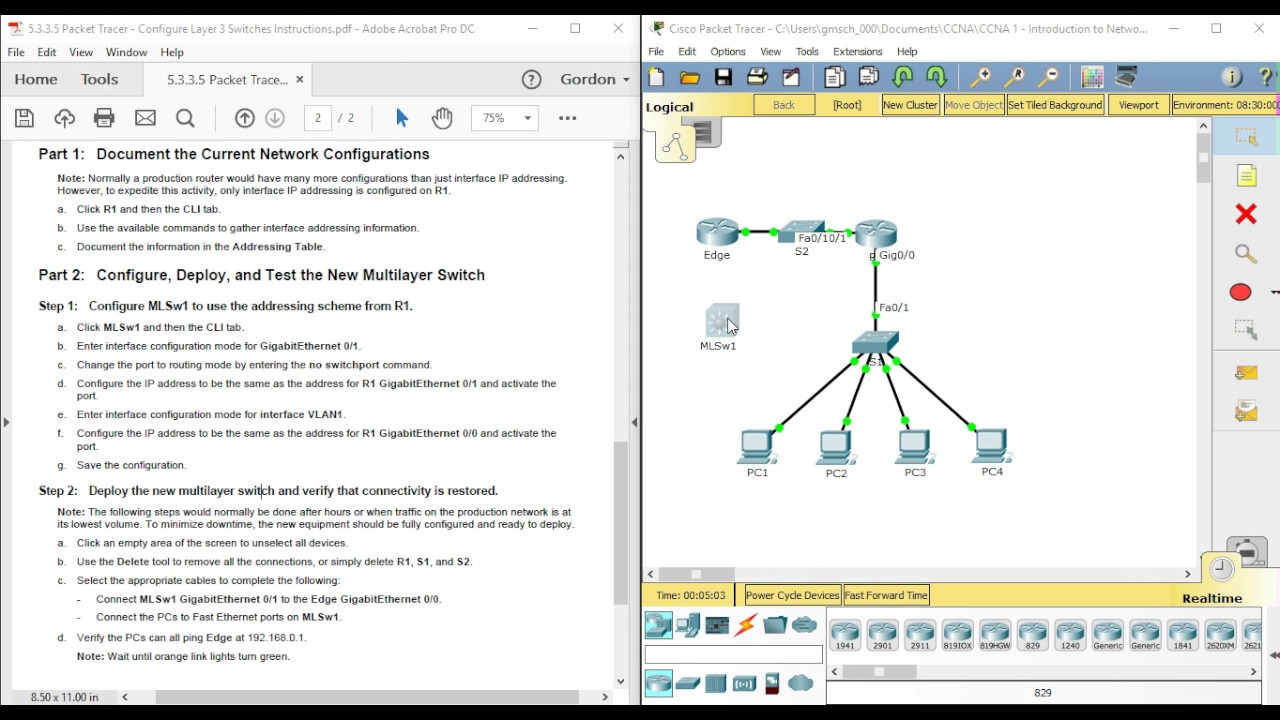Pick the Add Simple PDU envelope
Viewport: 1280px width, 720px height.
1246,372
